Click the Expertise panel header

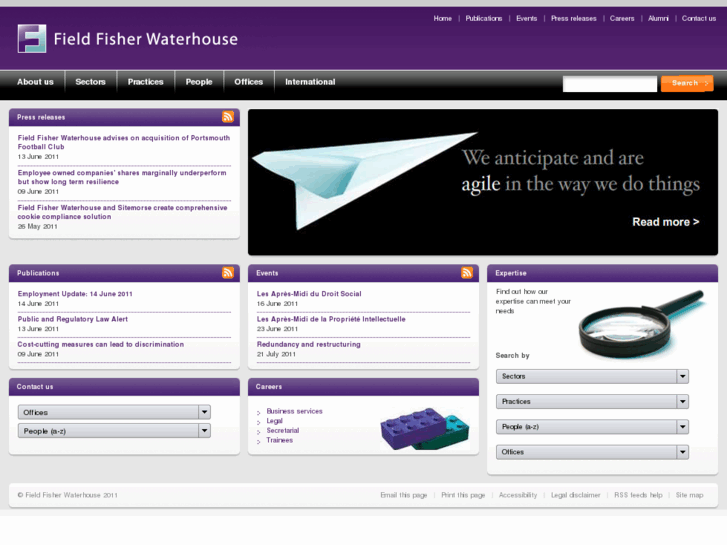coord(602,273)
